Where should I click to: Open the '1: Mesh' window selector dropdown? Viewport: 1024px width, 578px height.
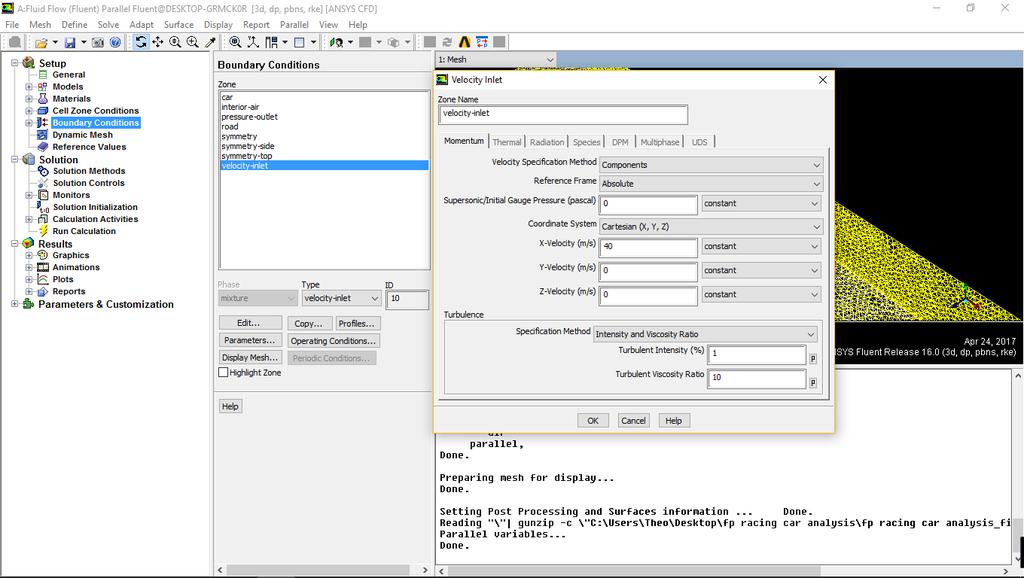496,59
